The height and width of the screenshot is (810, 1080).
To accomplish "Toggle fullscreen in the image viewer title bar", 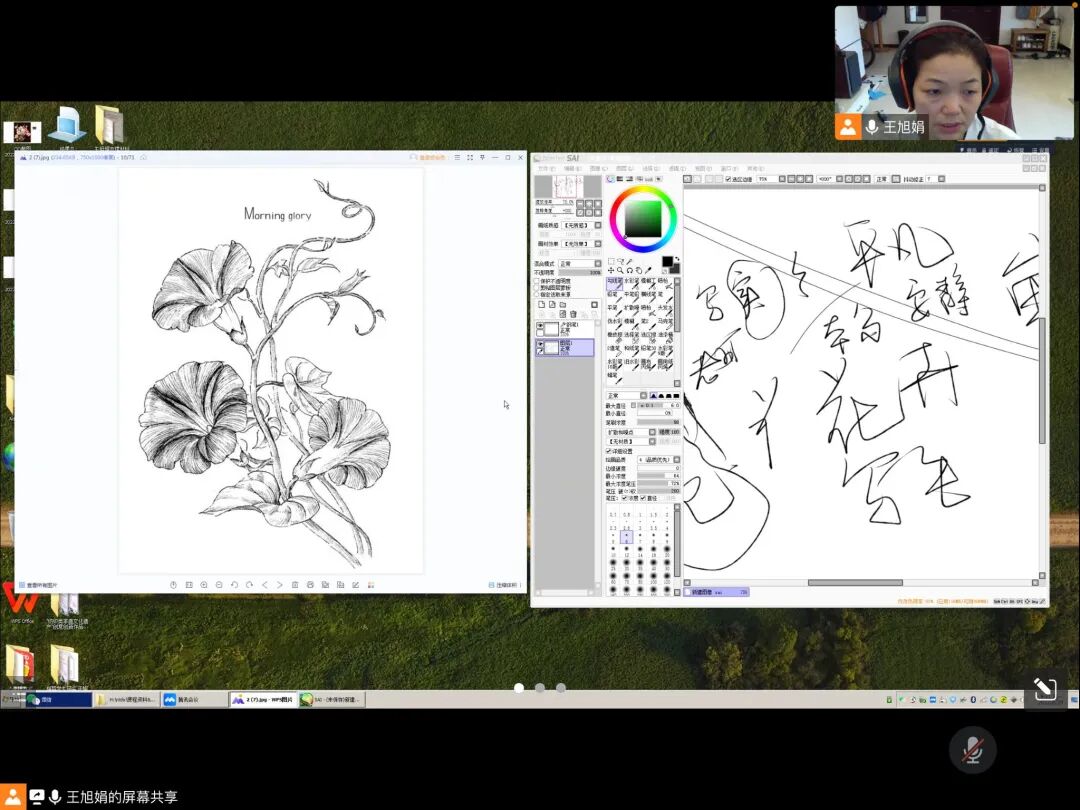I will coord(470,157).
